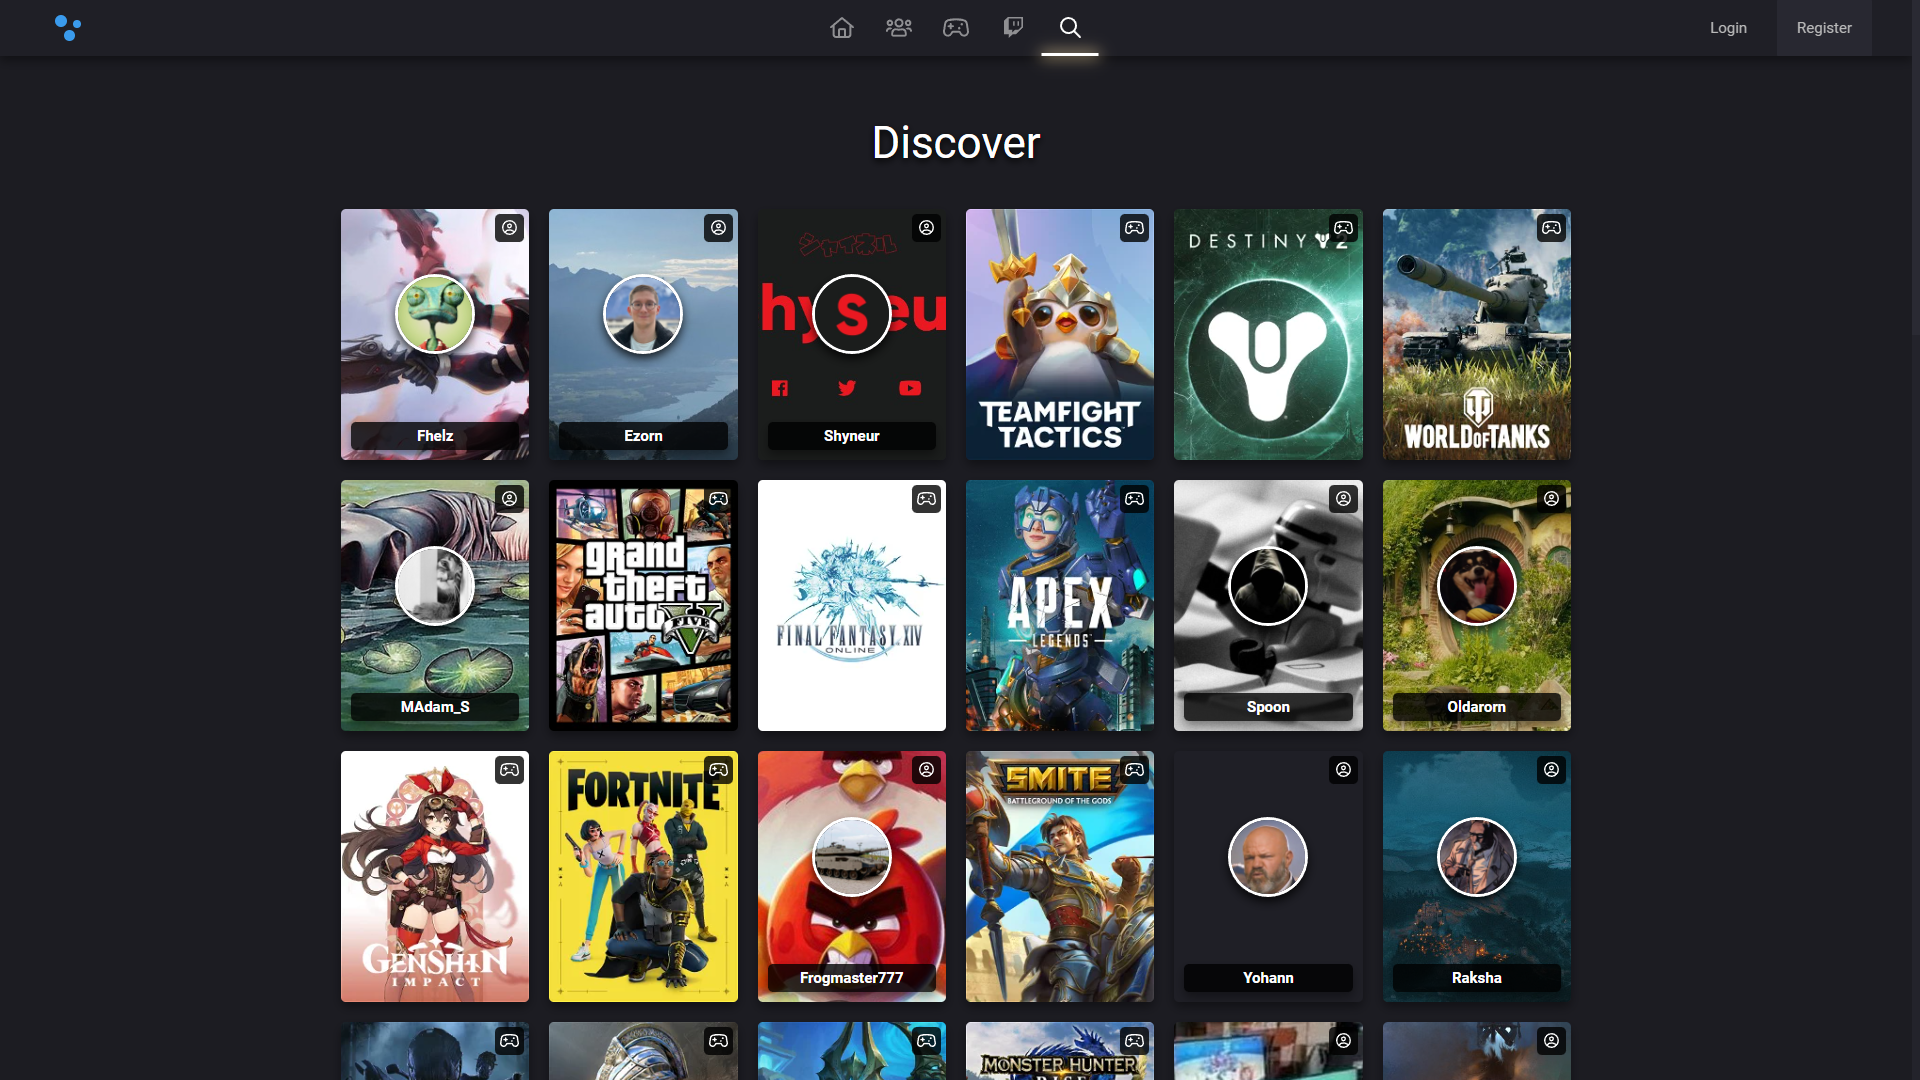The width and height of the screenshot is (1920, 1080).
Task: Click the Spoon name label
Action: (x=1268, y=707)
